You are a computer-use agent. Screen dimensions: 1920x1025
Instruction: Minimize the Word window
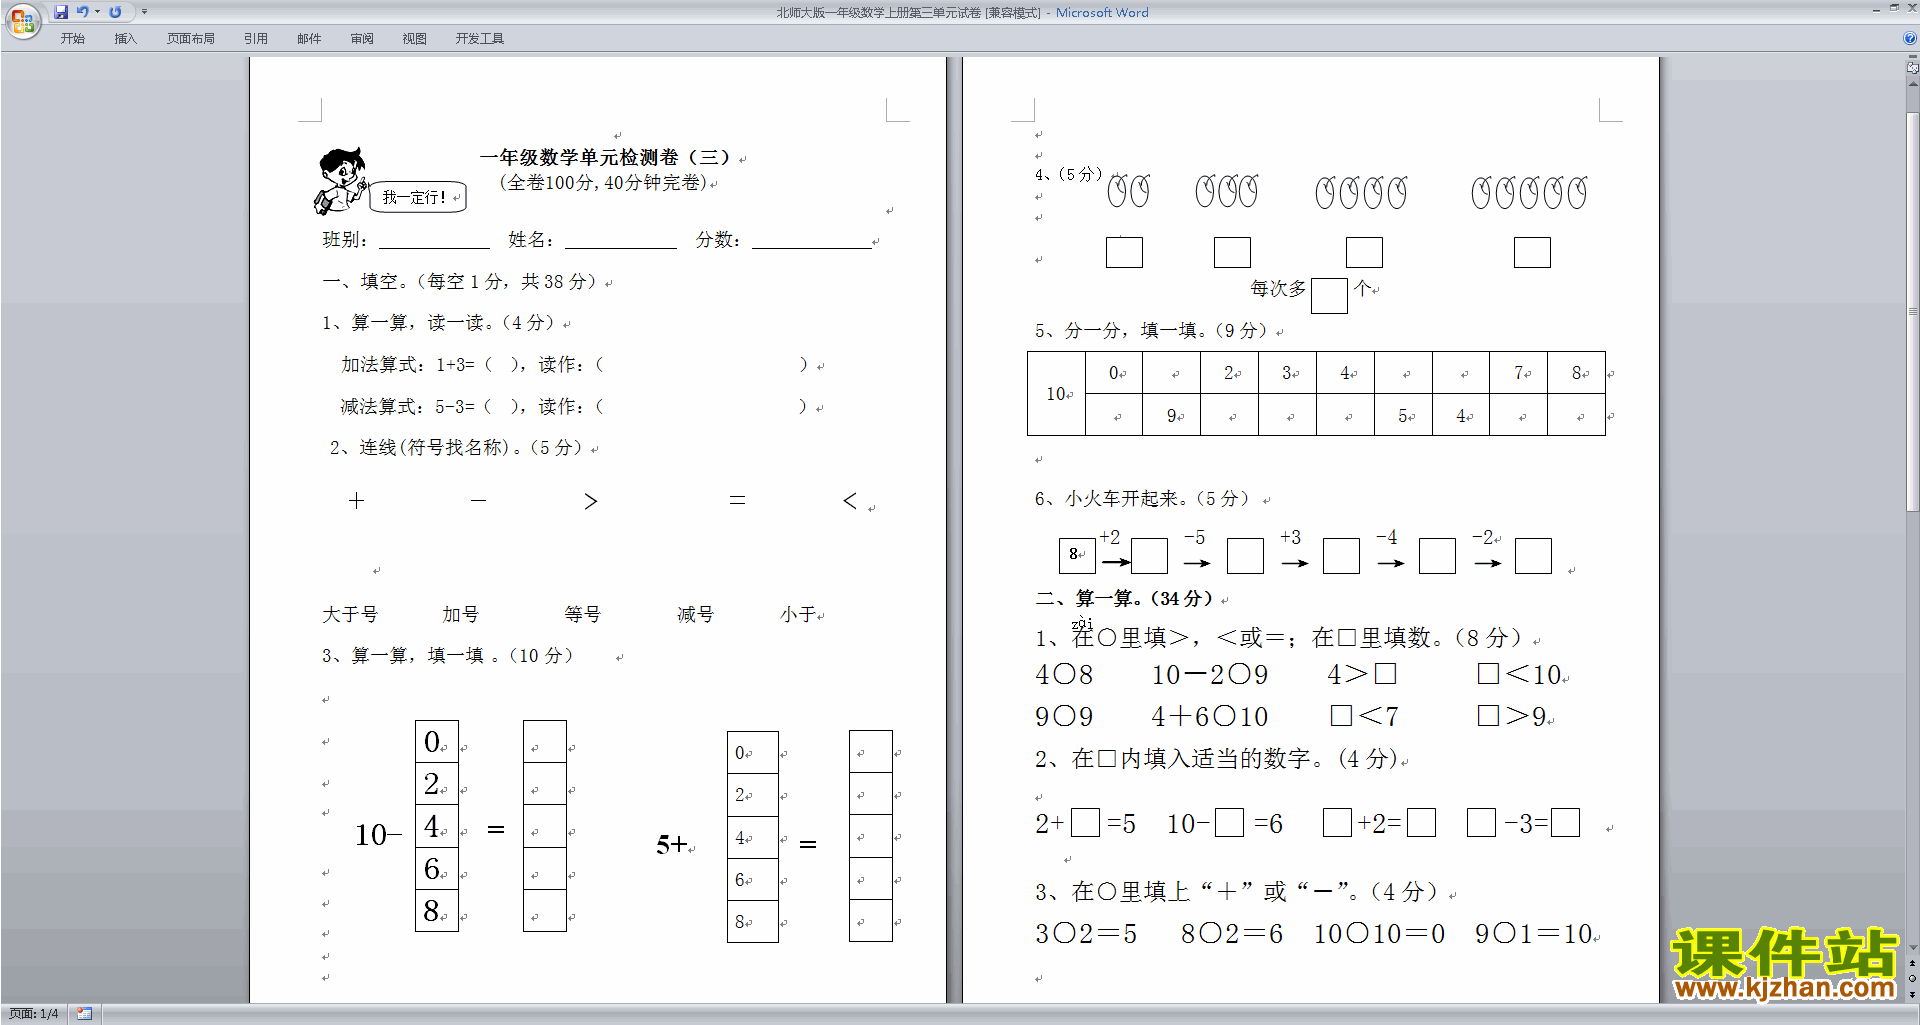coord(1876,9)
